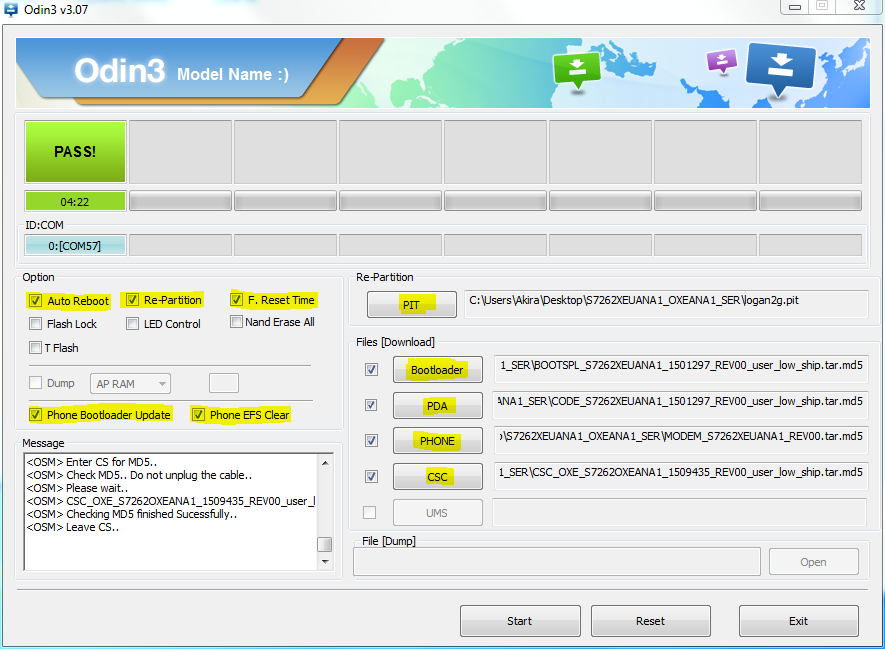Click the Odin3 application icon in title bar
The height and width of the screenshot is (649, 885).
11,8
